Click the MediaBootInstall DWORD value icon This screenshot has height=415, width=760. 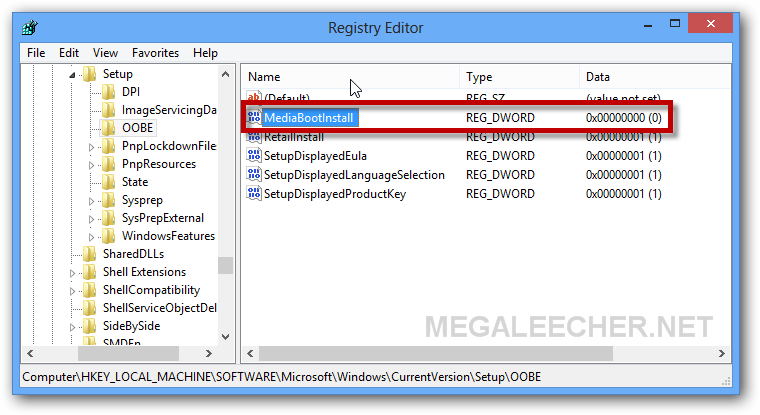pyautogui.click(x=254, y=117)
